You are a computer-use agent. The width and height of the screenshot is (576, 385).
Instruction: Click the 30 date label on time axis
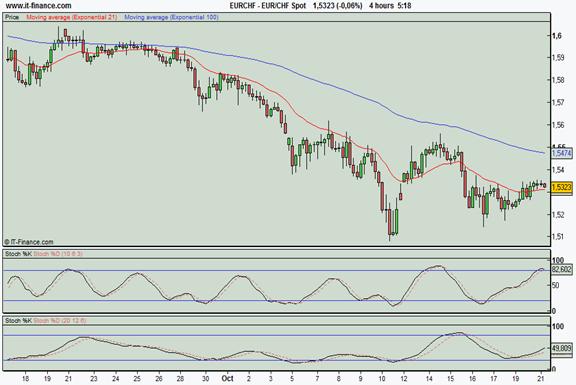206,379
